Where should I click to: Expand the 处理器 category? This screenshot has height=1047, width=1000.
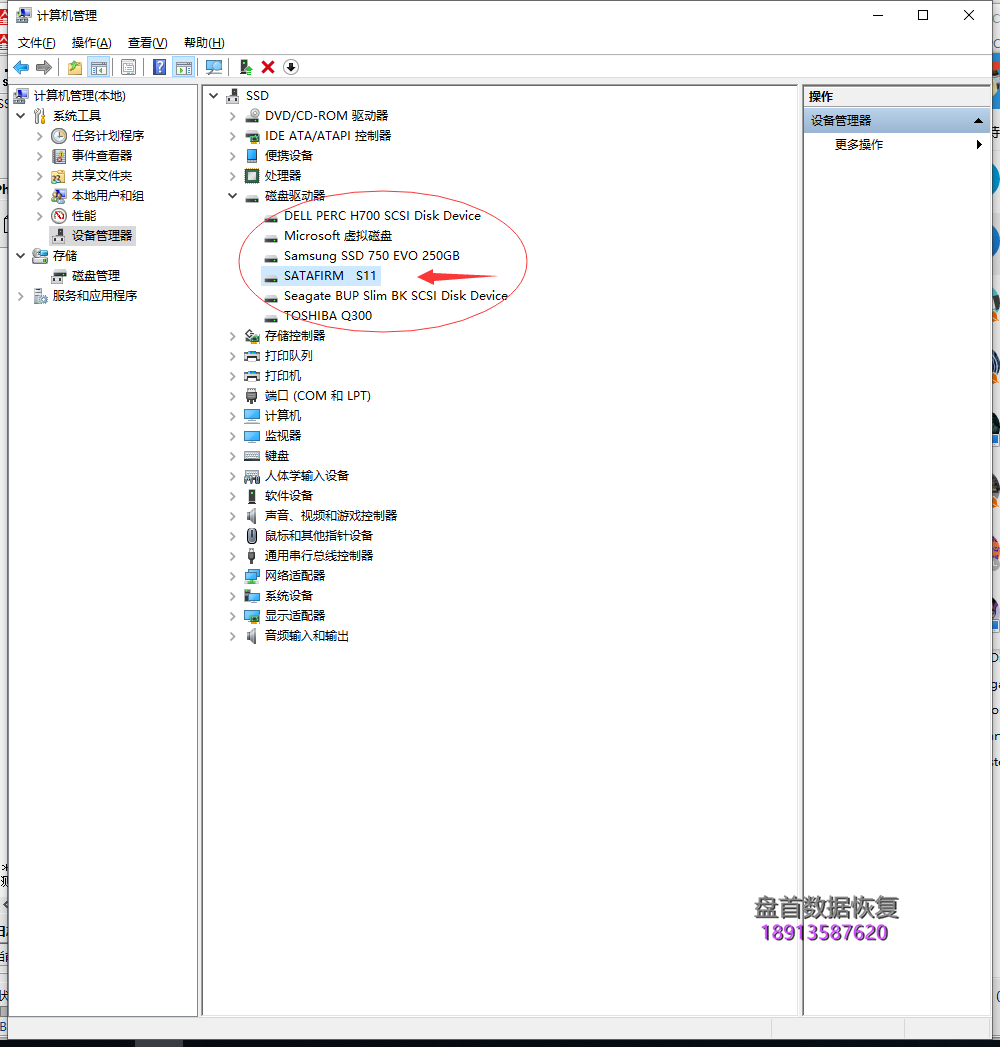(232, 176)
